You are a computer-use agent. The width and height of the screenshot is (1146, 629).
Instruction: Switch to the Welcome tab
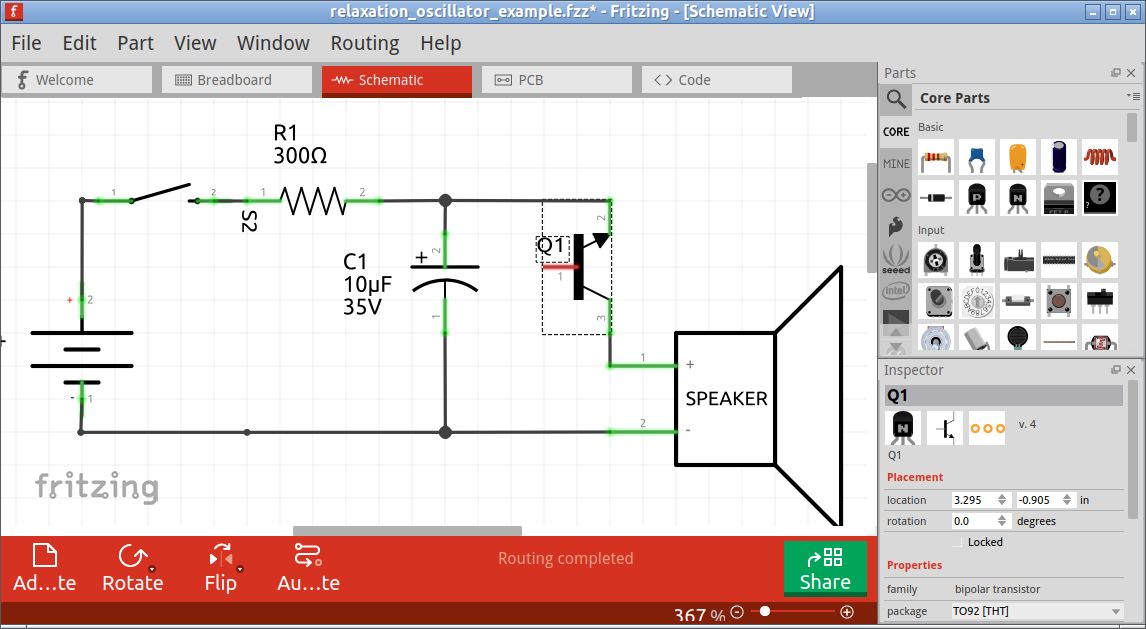click(77, 80)
